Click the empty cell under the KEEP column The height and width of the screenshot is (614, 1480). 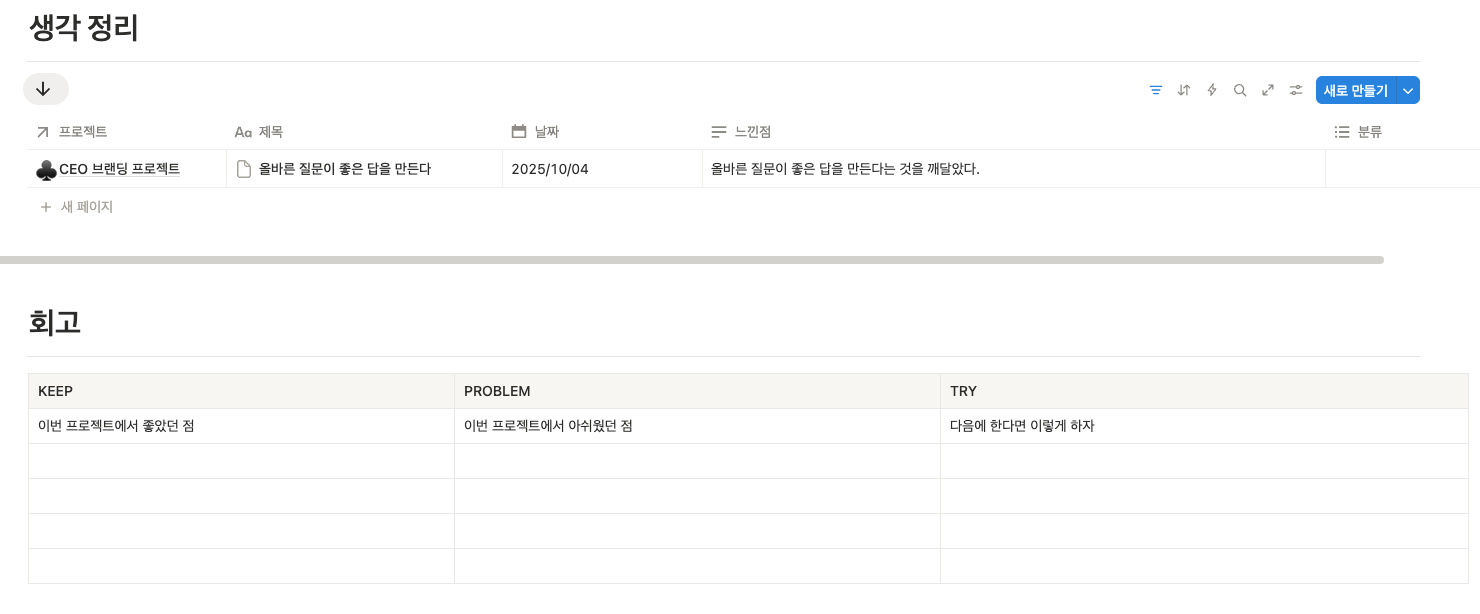coord(240,460)
